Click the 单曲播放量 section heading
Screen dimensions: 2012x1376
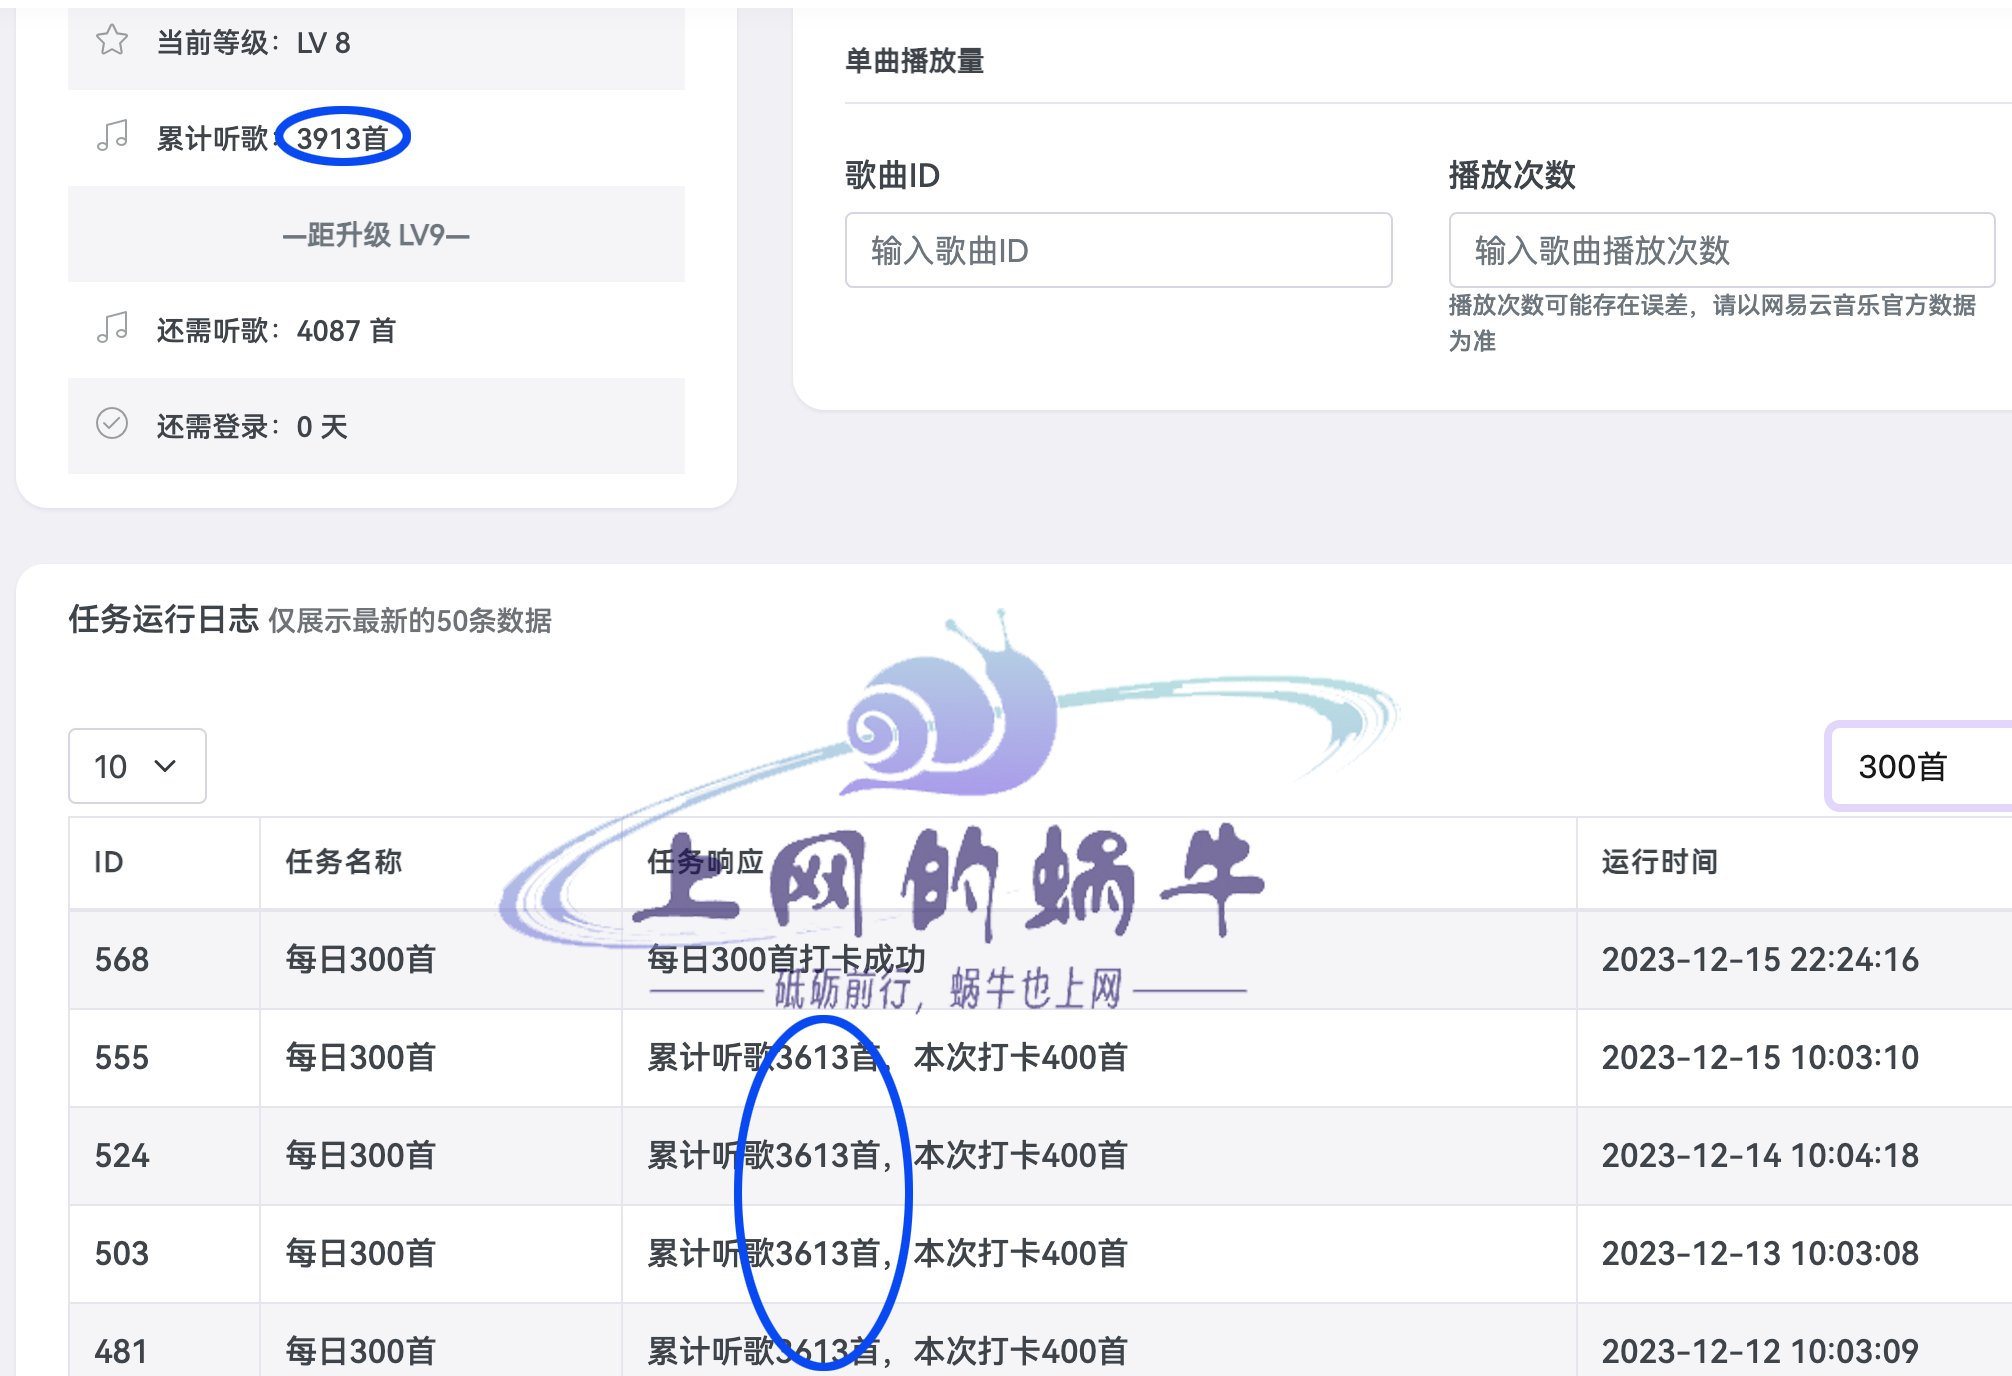point(914,61)
